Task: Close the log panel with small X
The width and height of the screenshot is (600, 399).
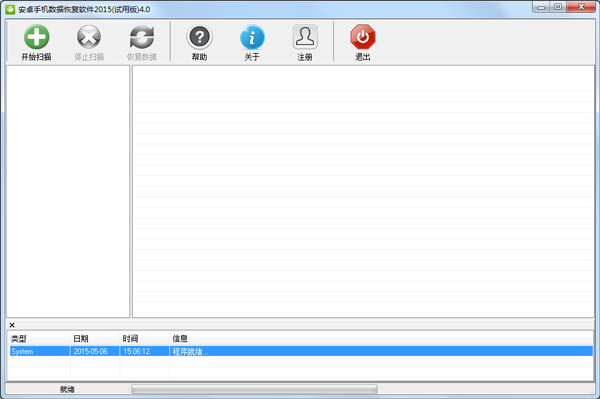Action: 12,325
